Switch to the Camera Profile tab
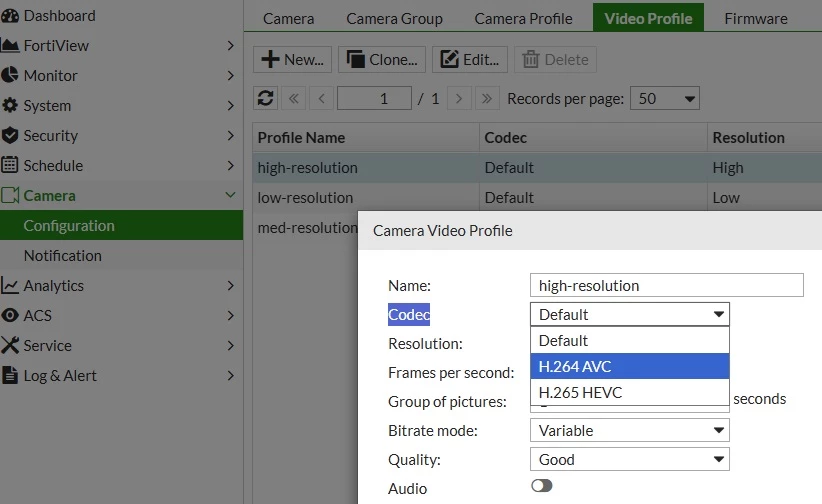 pos(523,18)
